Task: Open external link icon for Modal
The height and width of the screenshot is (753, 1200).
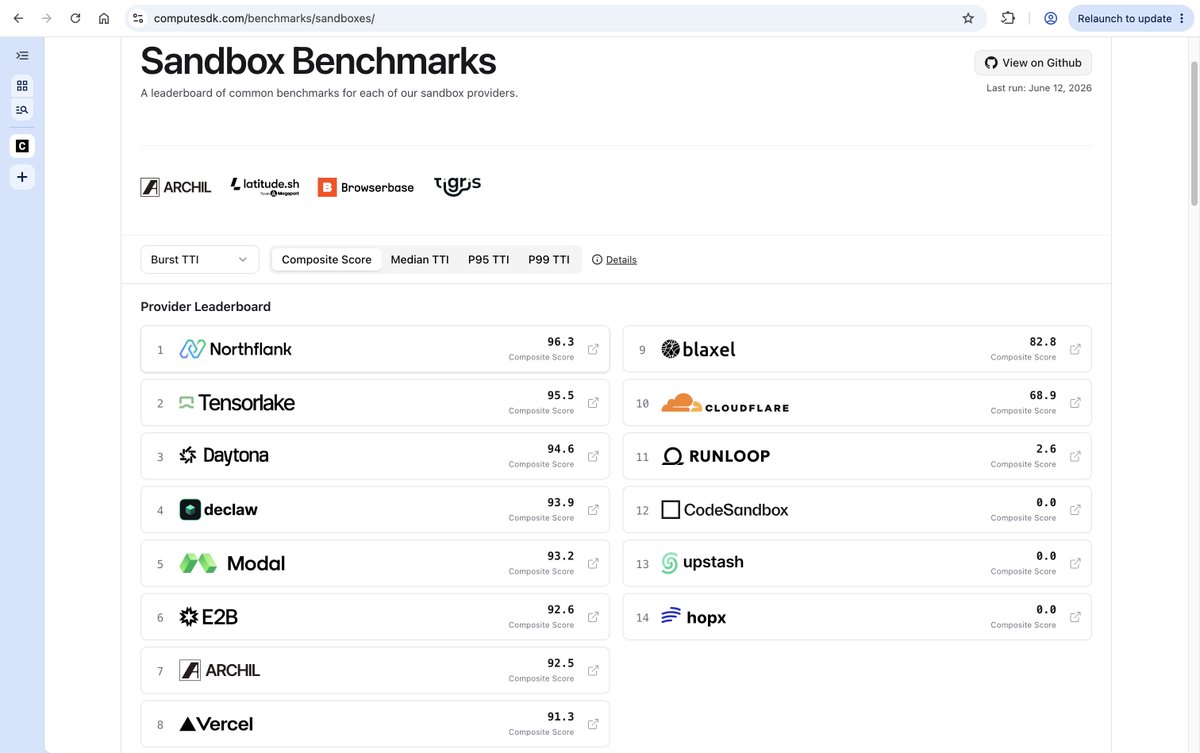Action: [x=593, y=563]
